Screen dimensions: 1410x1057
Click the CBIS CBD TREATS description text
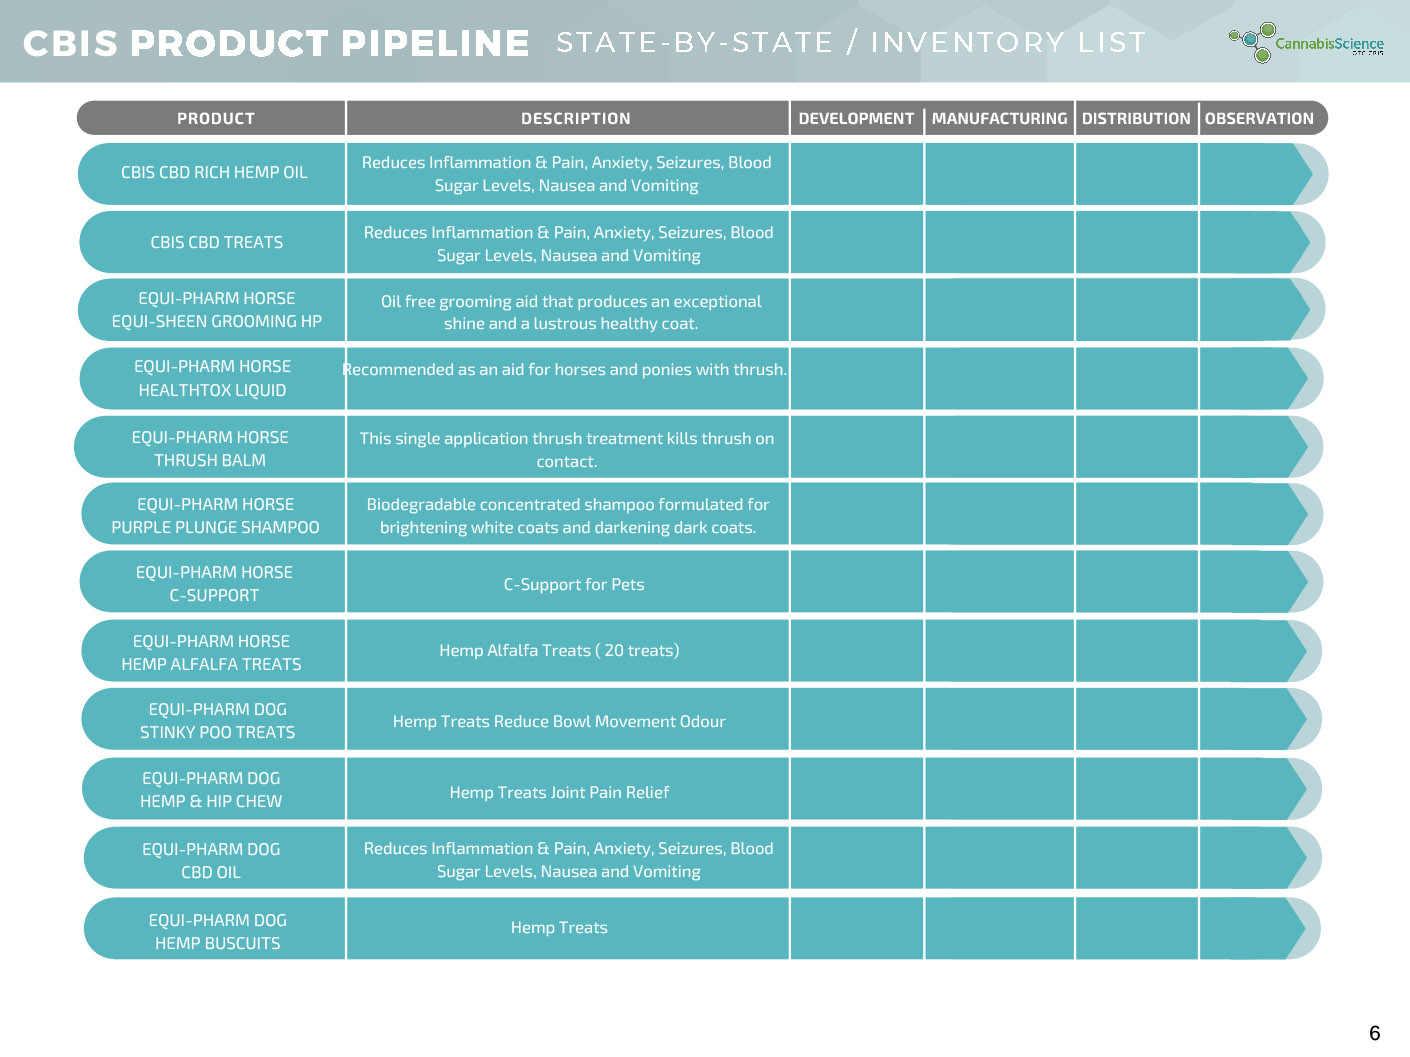coord(569,244)
